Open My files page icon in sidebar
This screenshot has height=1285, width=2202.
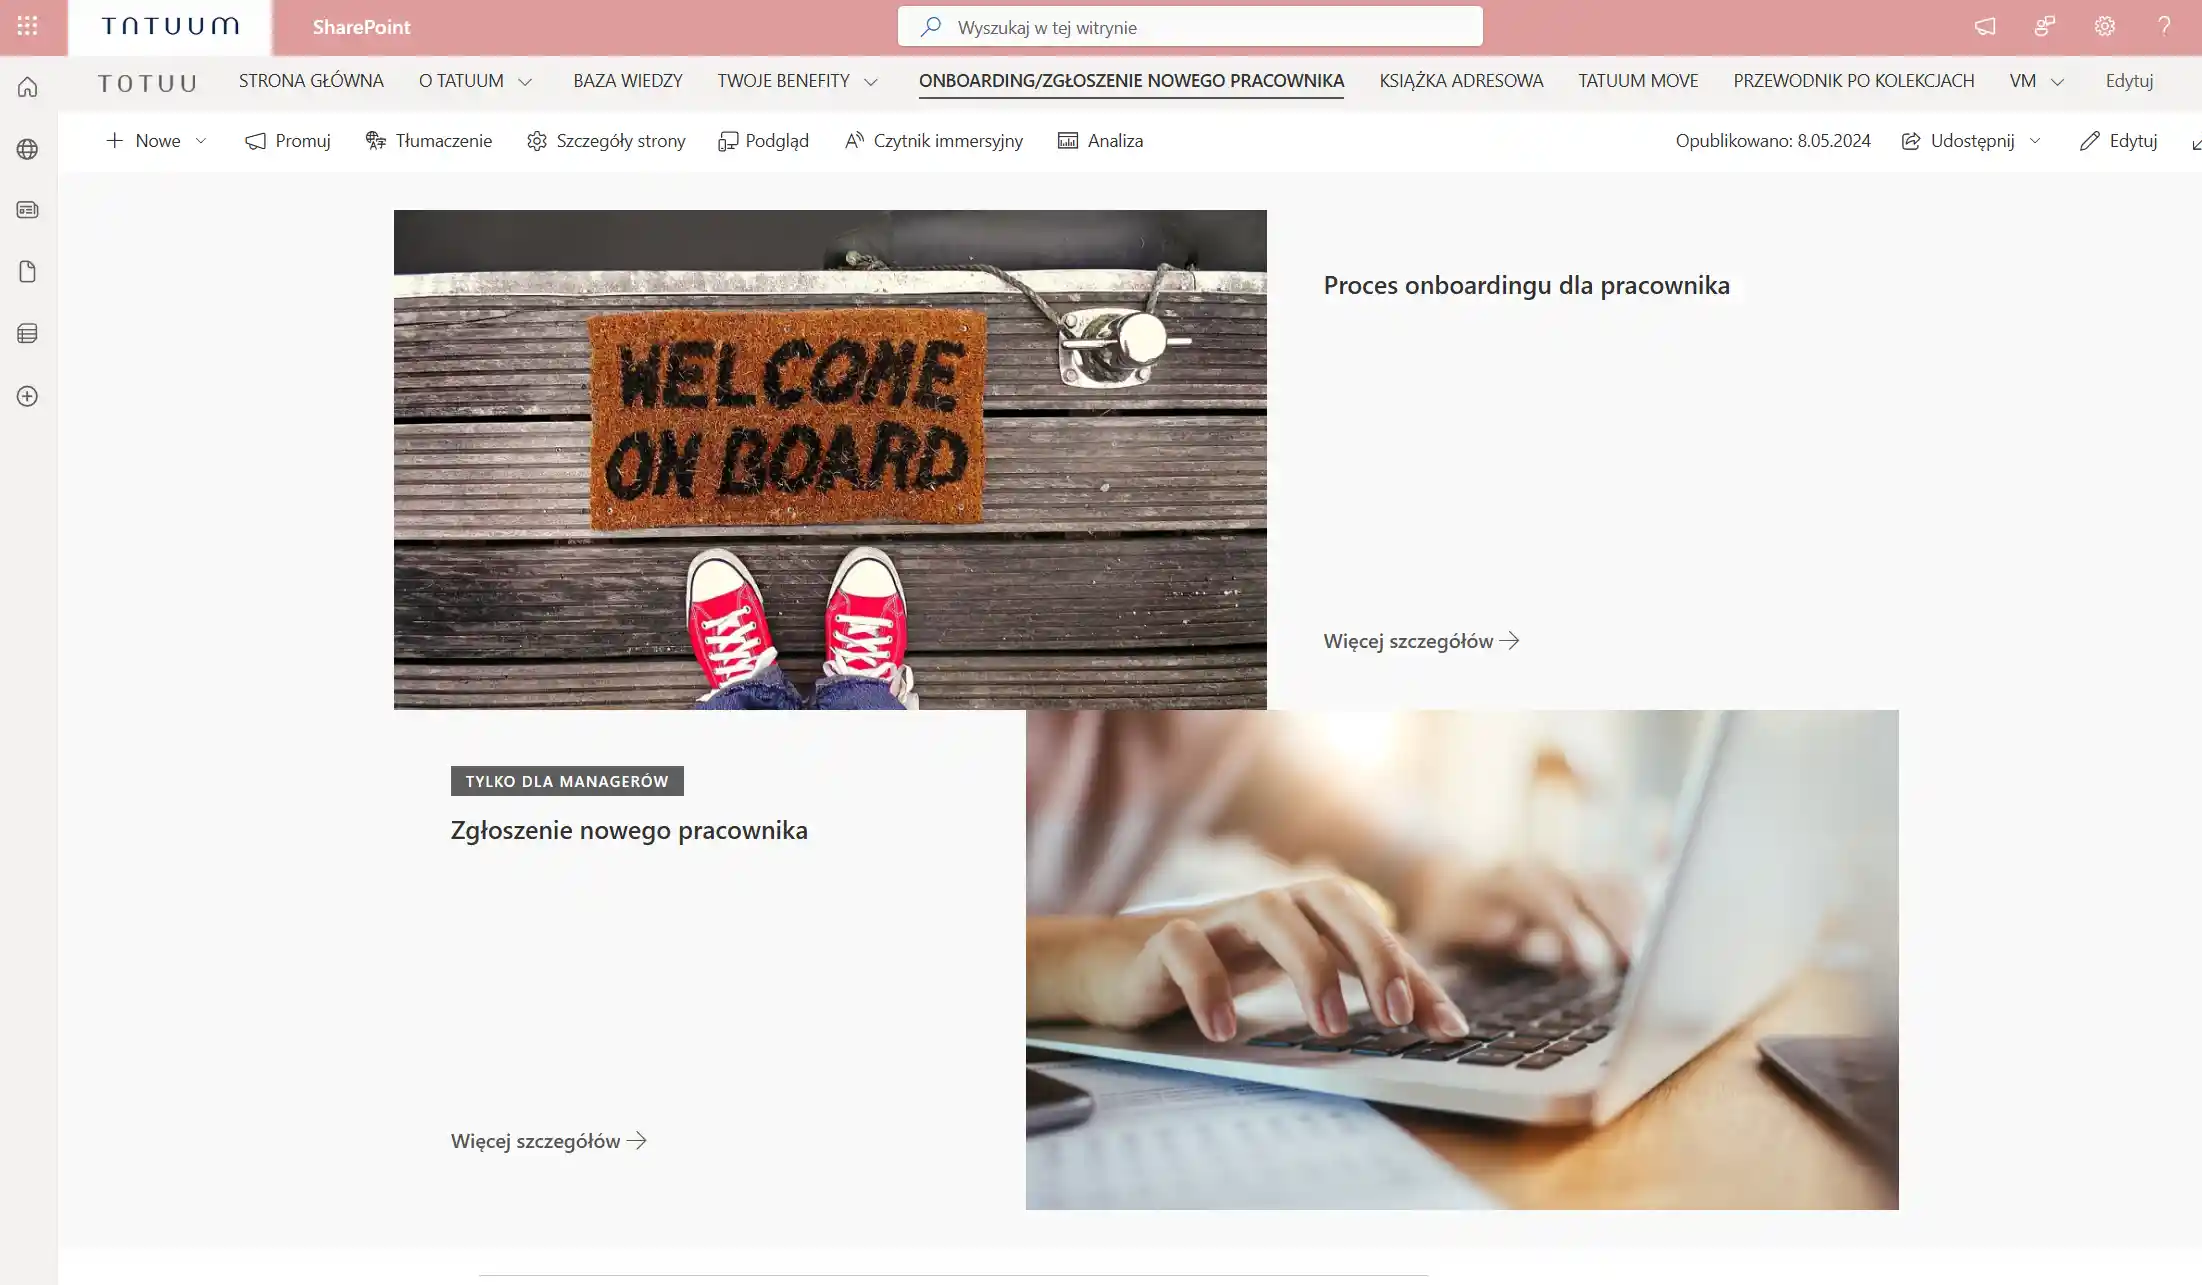pos(27,272)
